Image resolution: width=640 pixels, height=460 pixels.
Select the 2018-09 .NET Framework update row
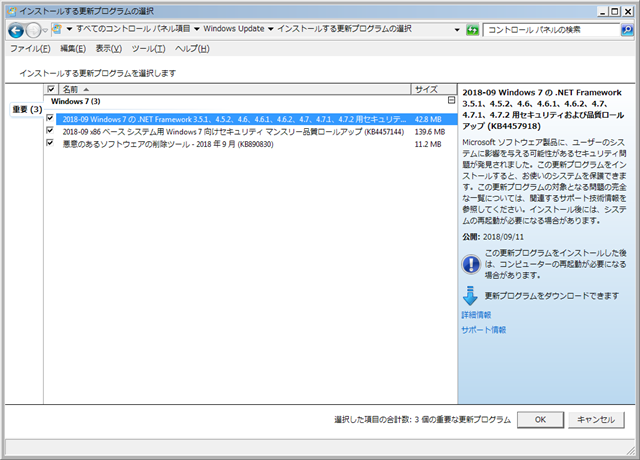[x=256, y=119]
